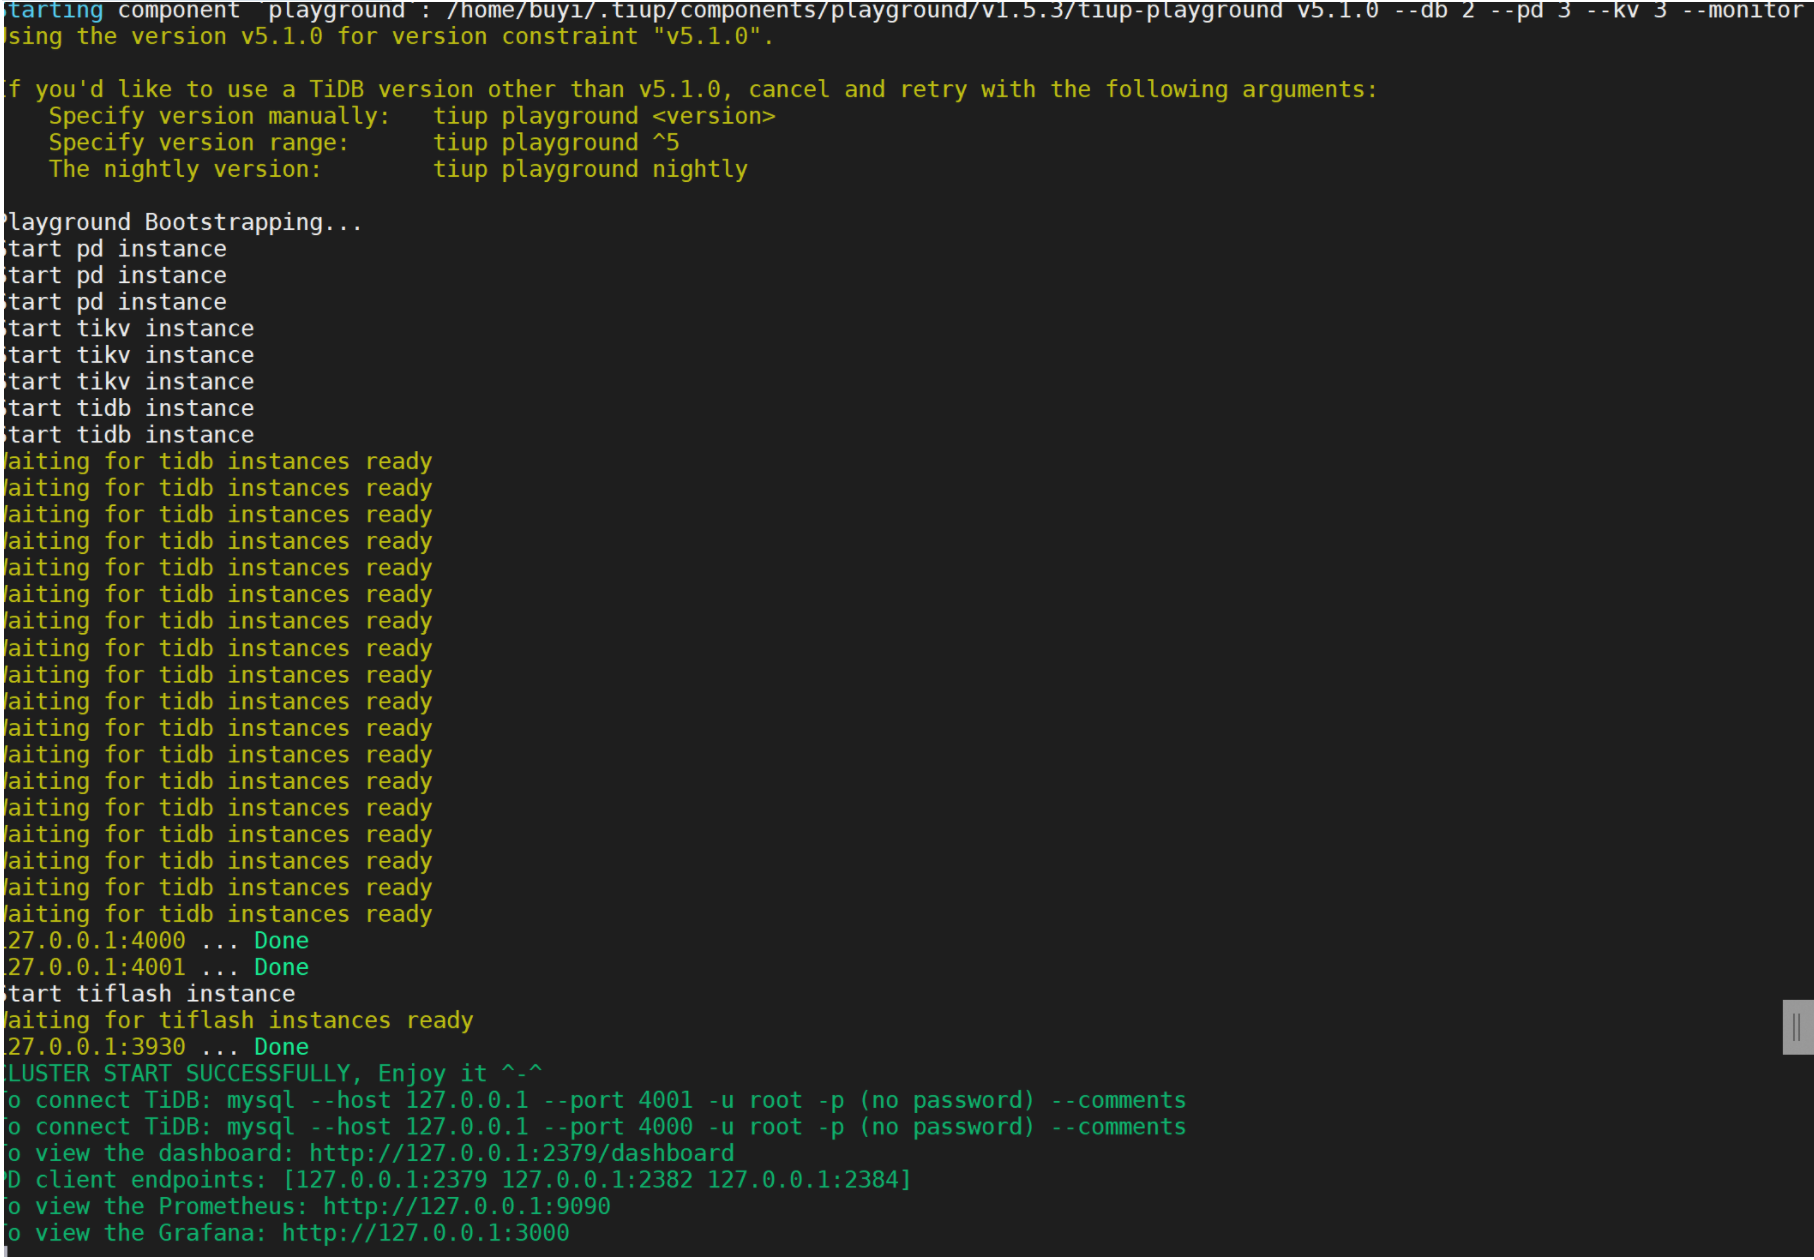Viewport: 1814px width, 1260px height.
Task: Click the CLUSTER START SUCCESSFULLY message
Action: 270,1073
